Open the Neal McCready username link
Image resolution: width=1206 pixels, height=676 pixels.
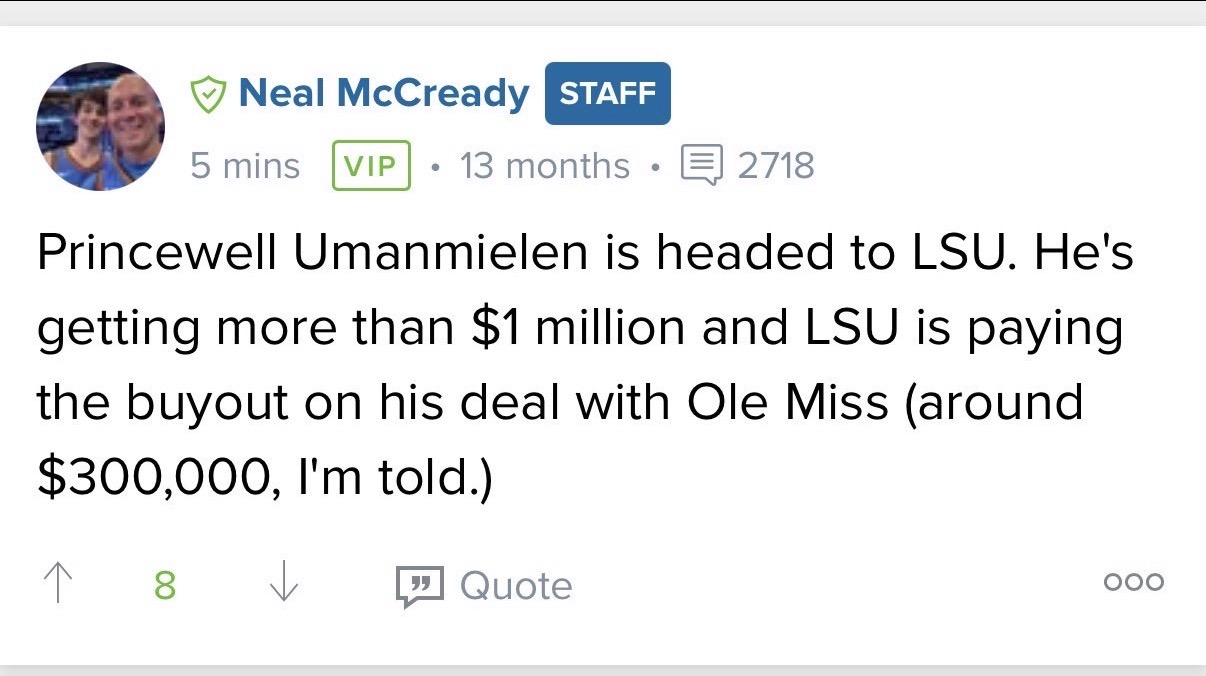coord(384,94)
